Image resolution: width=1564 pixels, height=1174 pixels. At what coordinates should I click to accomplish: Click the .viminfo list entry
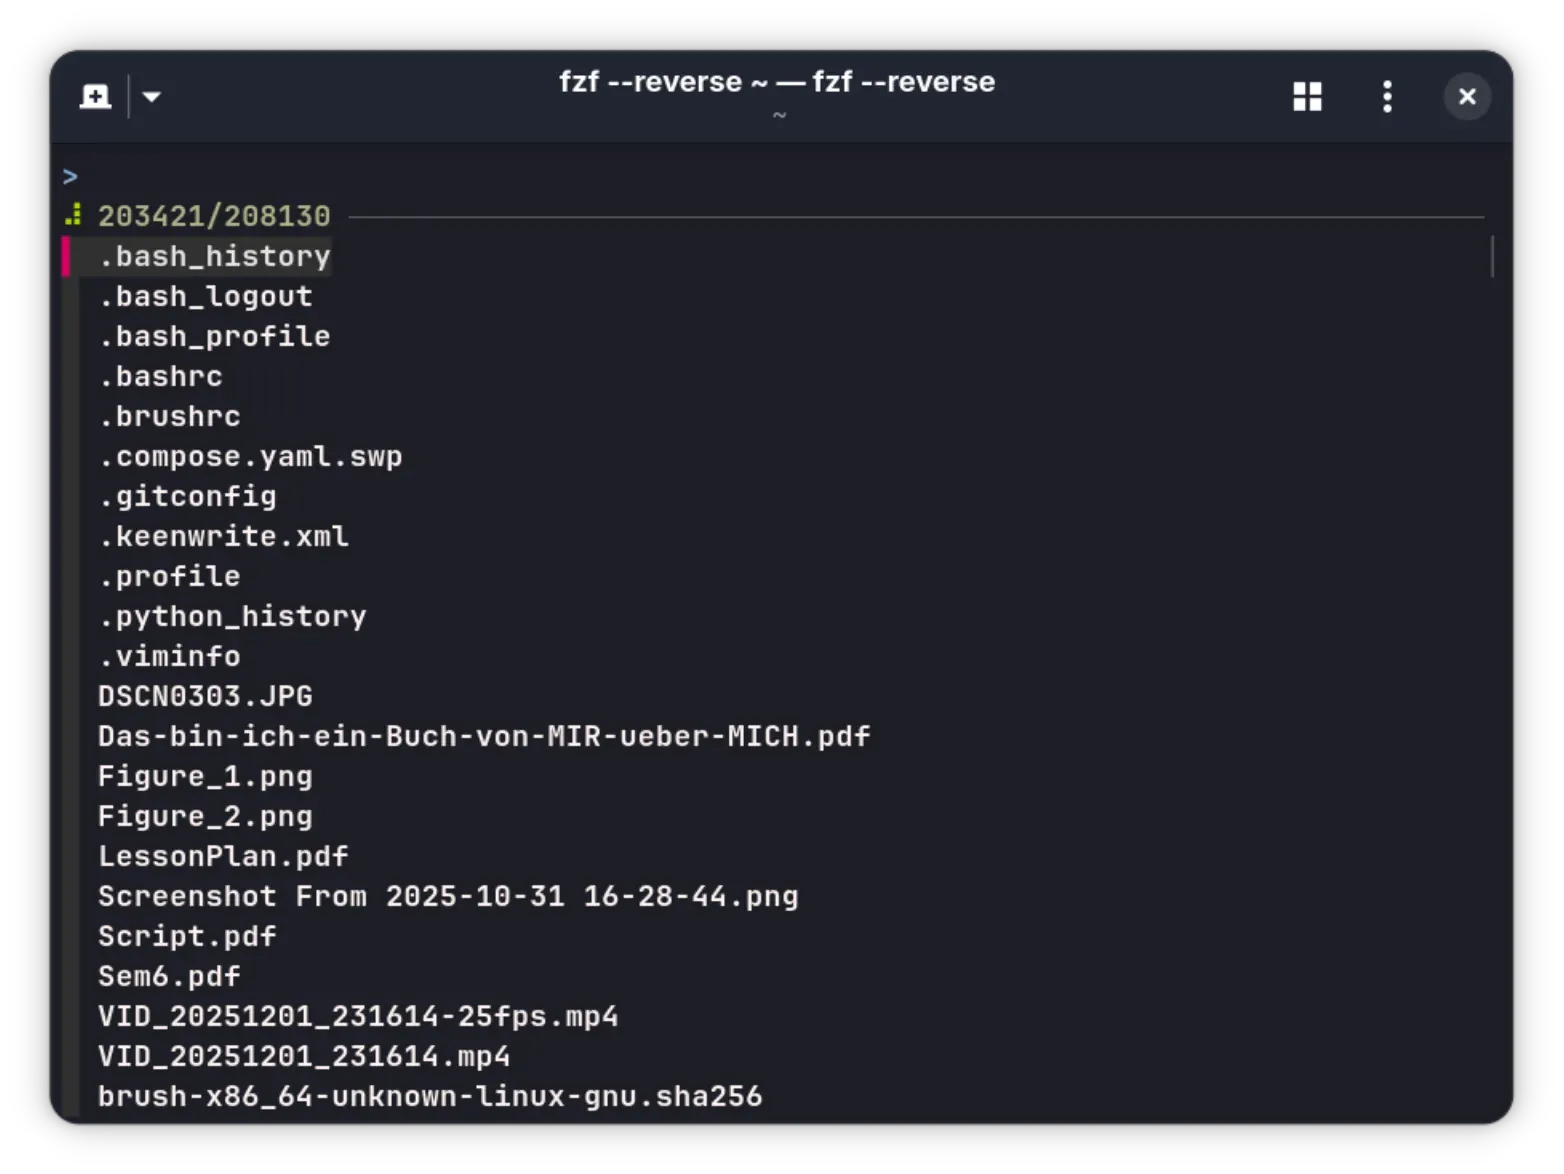(168, 656)
